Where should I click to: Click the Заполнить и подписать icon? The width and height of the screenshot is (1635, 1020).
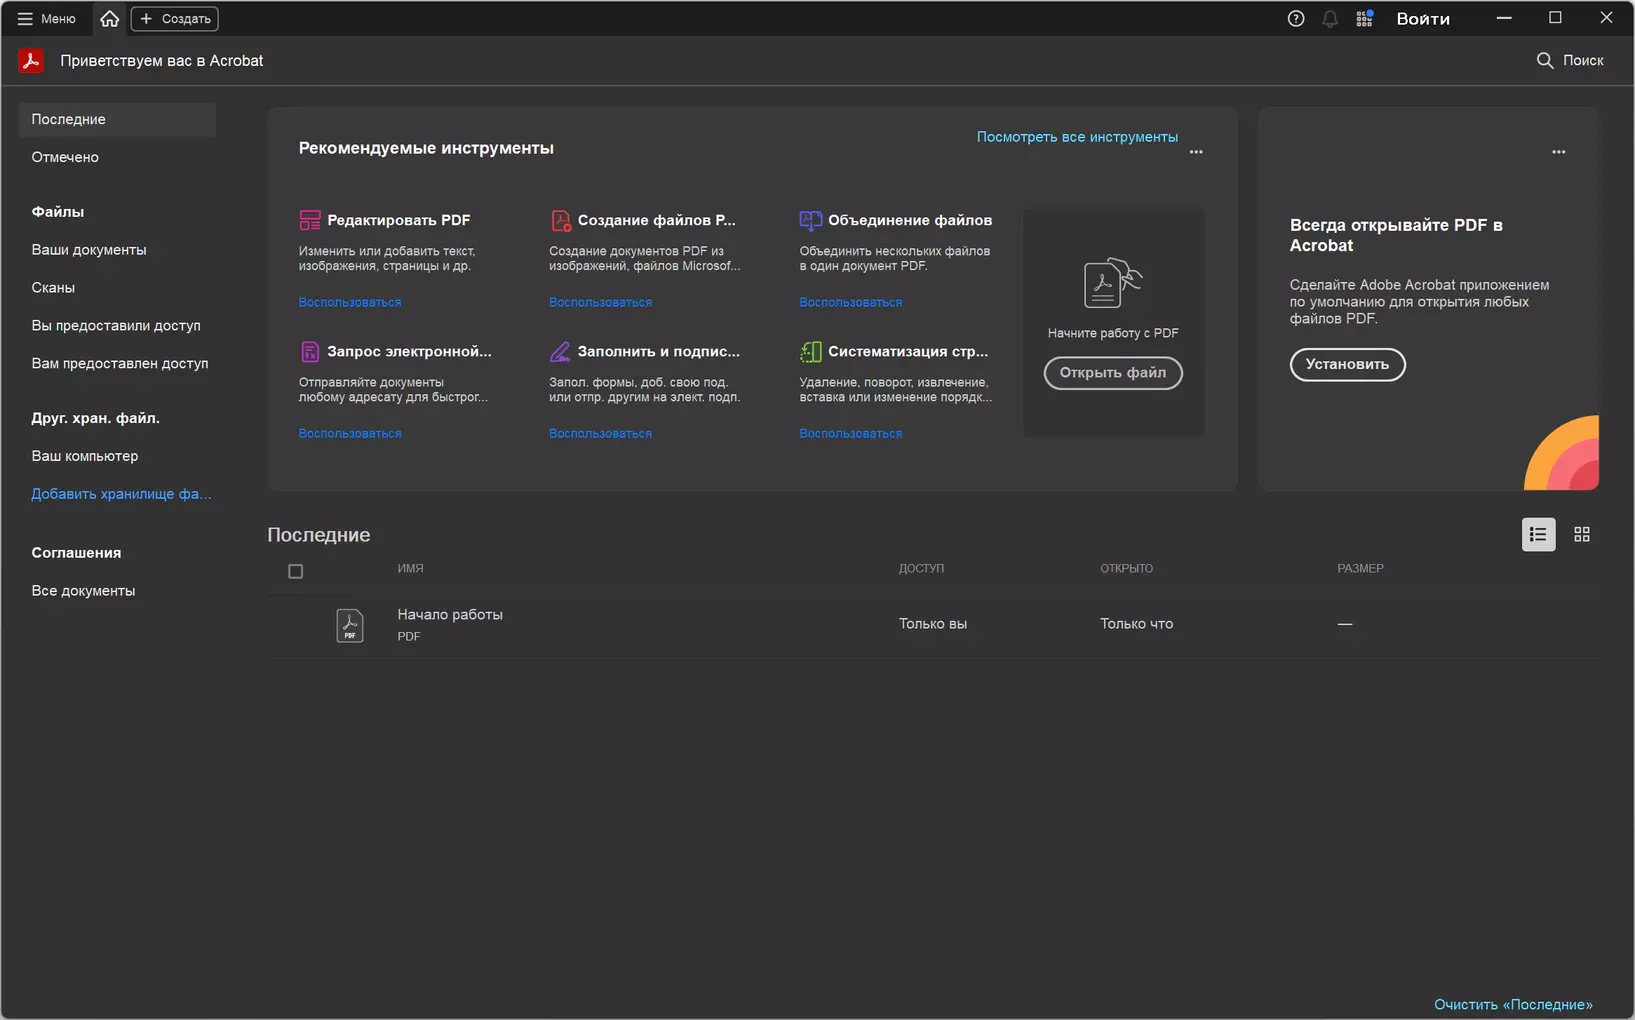(x=560, y=351)
